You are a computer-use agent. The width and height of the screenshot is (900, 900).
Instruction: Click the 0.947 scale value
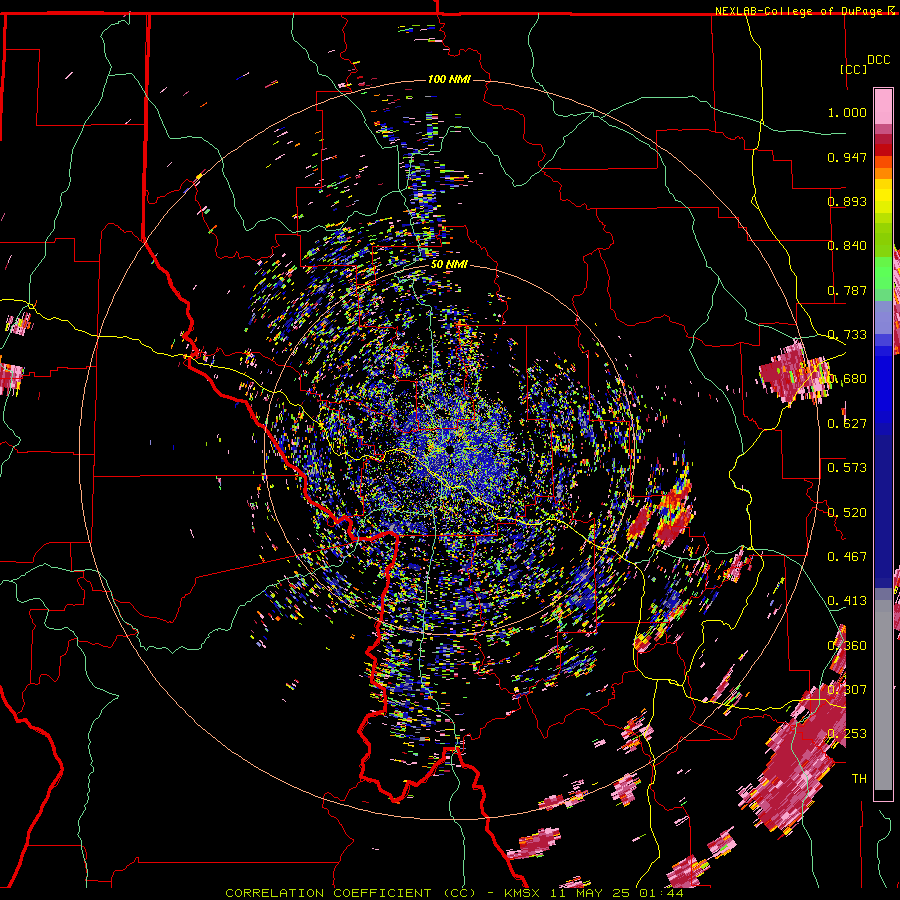point(847,157)
